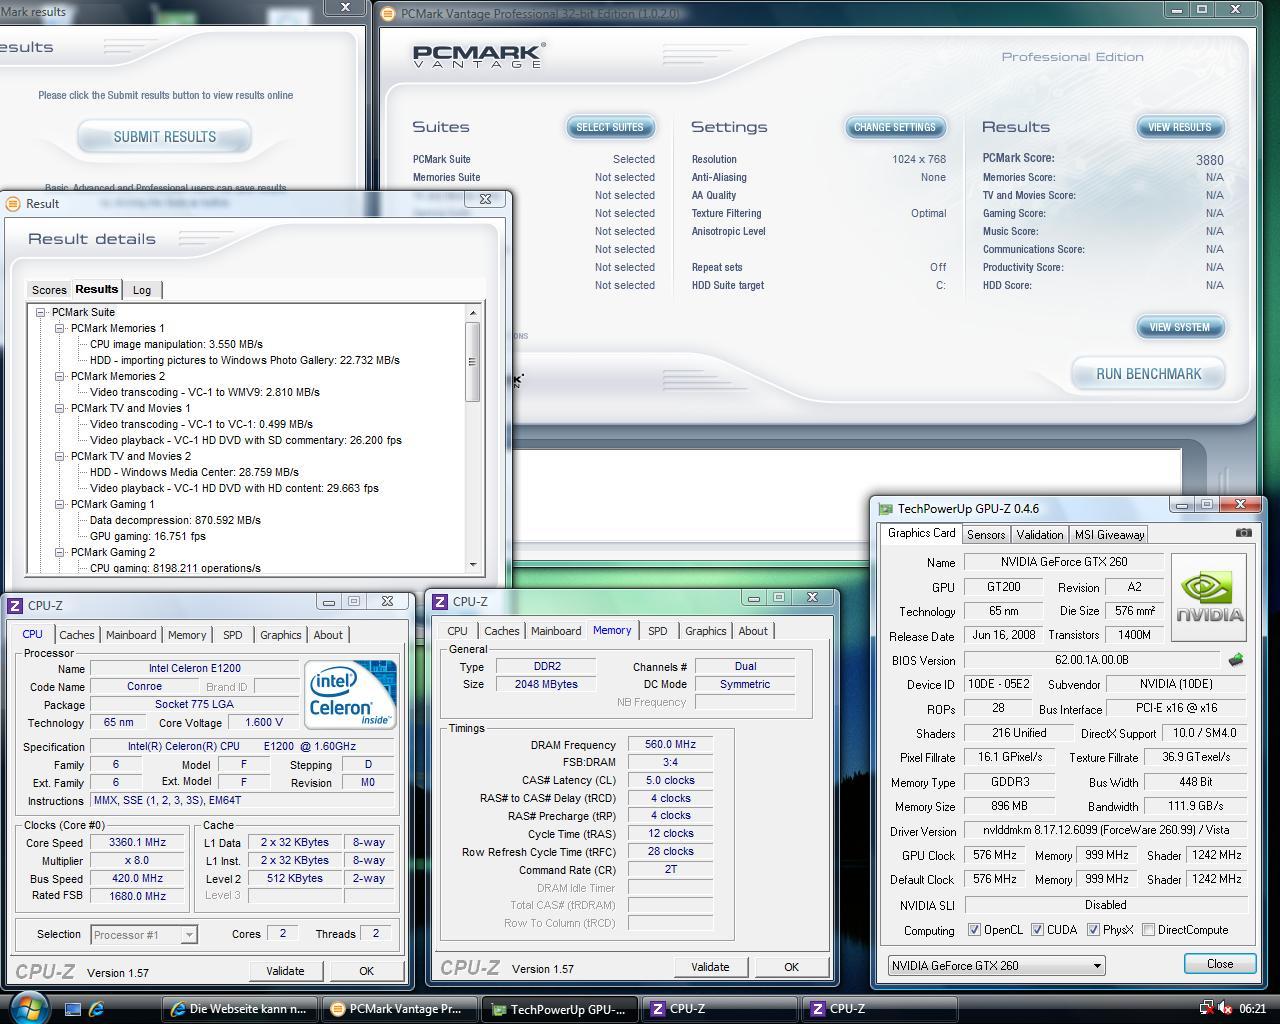Toggle the PhysX checkbox in GPU-Z
1280x1024 pixels.
coord(1093,930)
